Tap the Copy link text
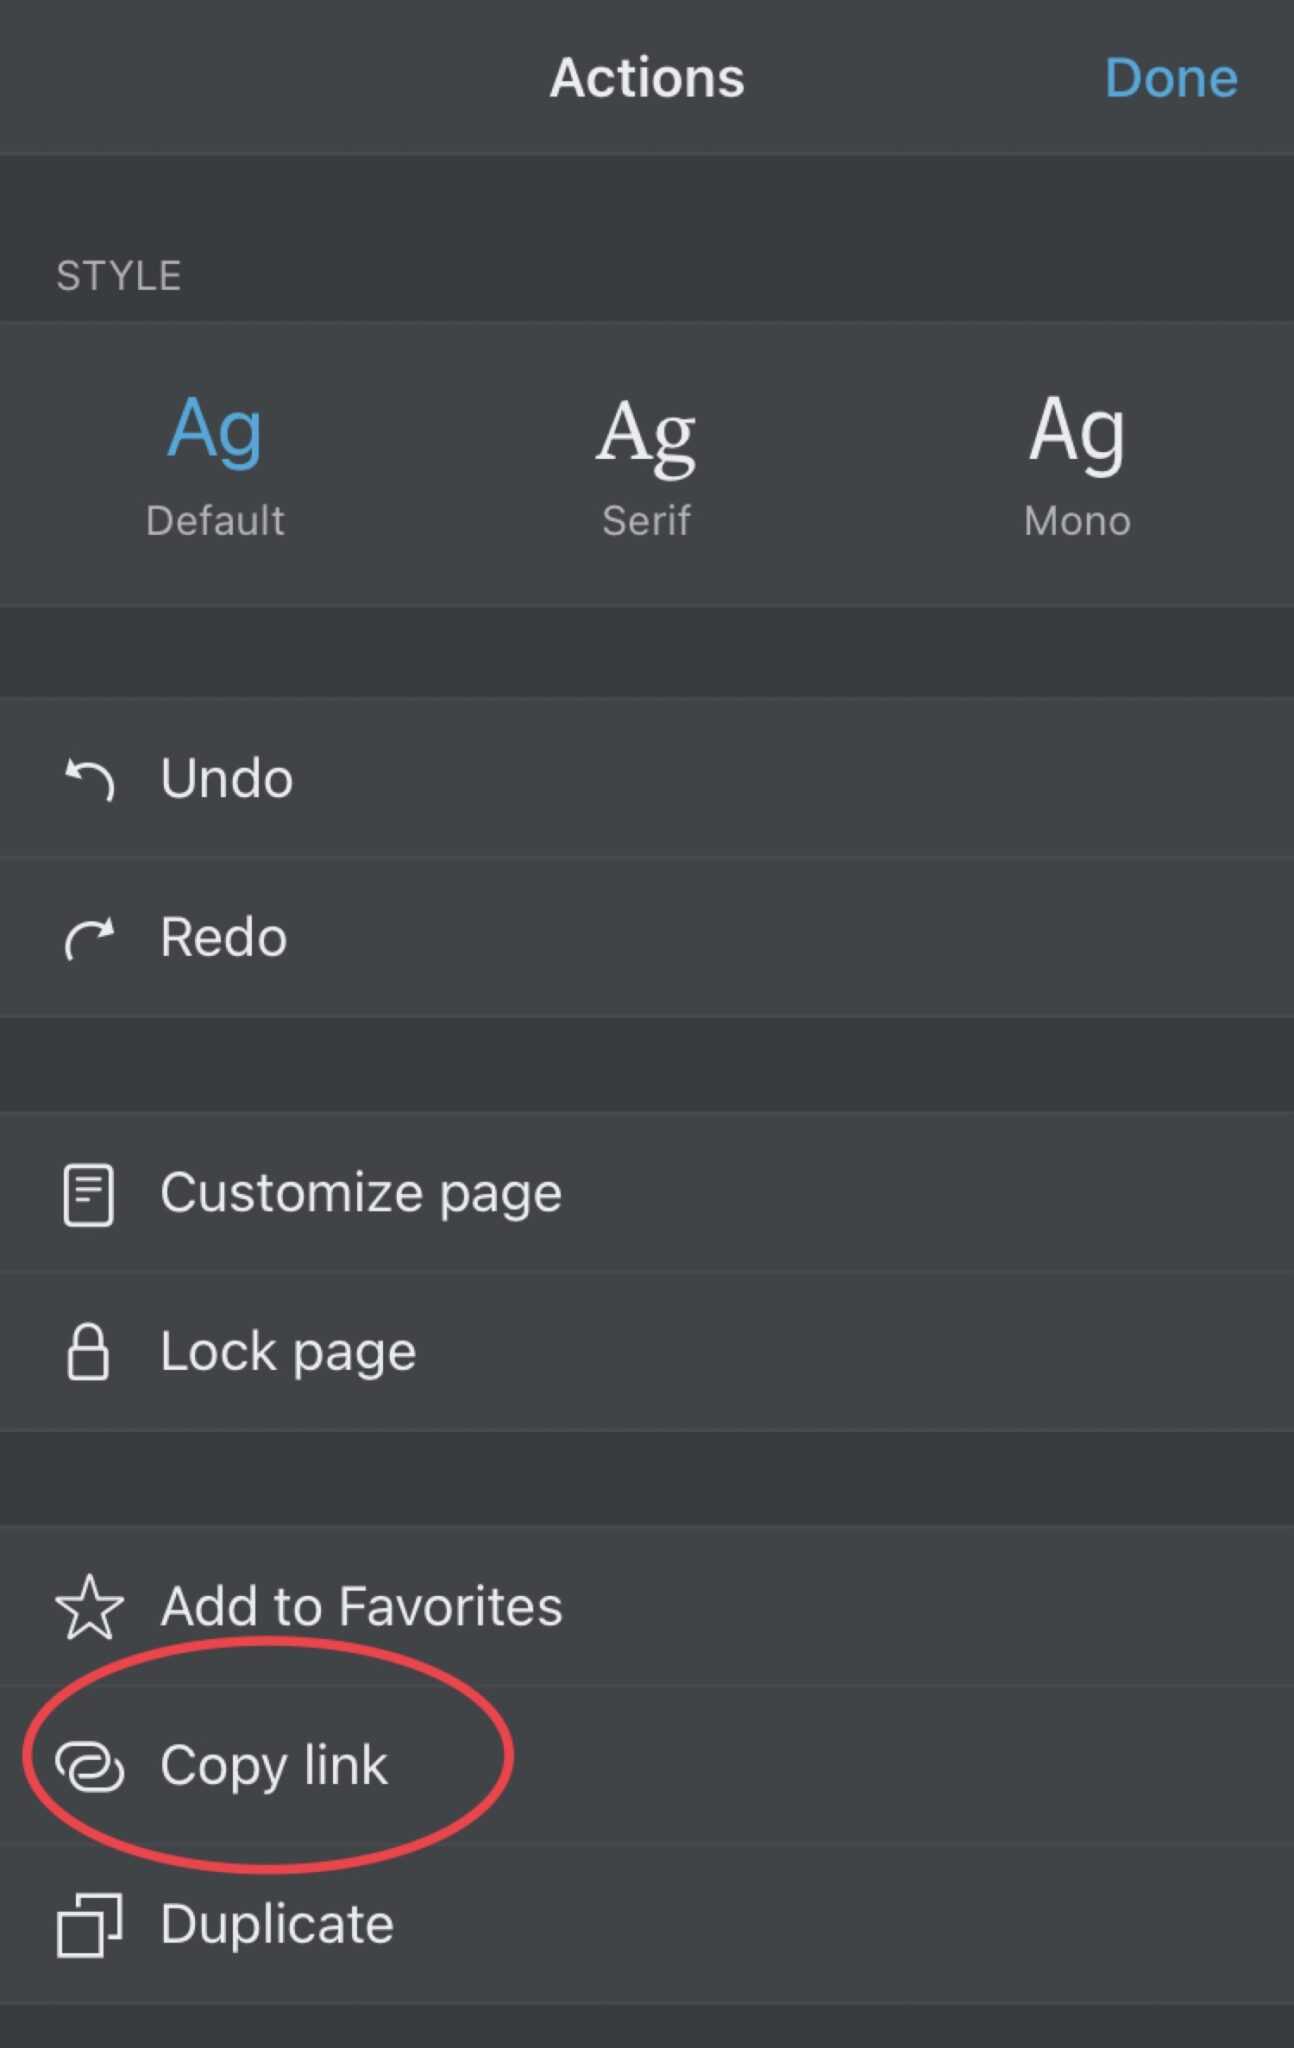 pyautogui.click(x=273, y=1765)
